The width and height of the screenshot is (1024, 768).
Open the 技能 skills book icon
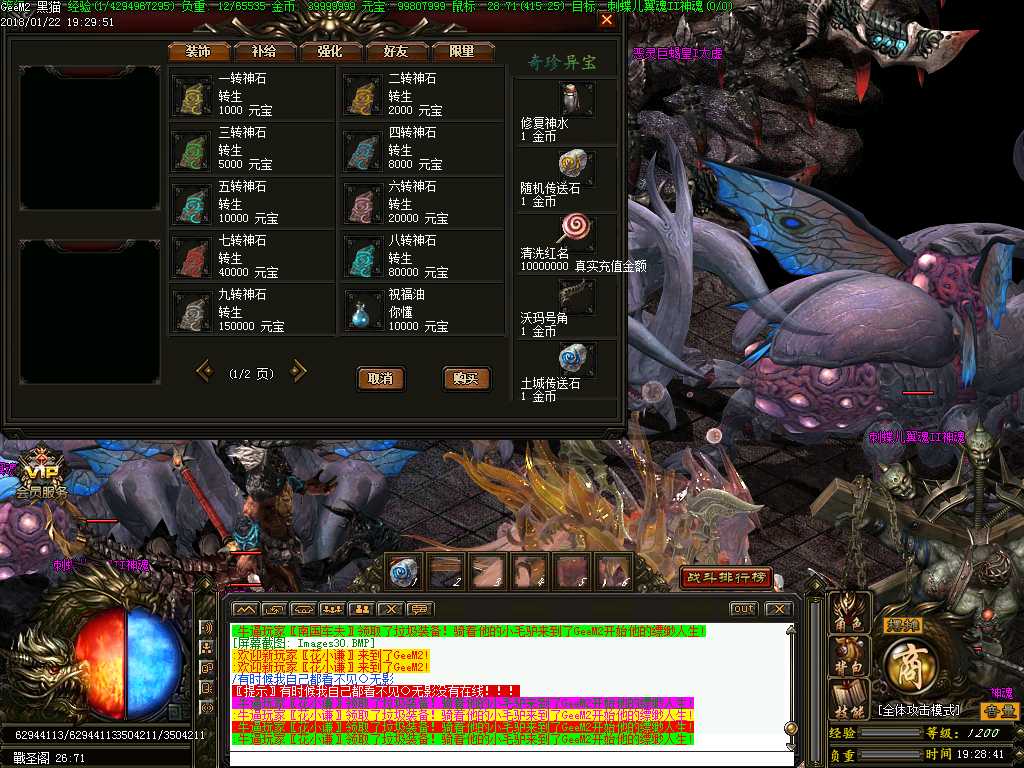click(x=850, y=699)
